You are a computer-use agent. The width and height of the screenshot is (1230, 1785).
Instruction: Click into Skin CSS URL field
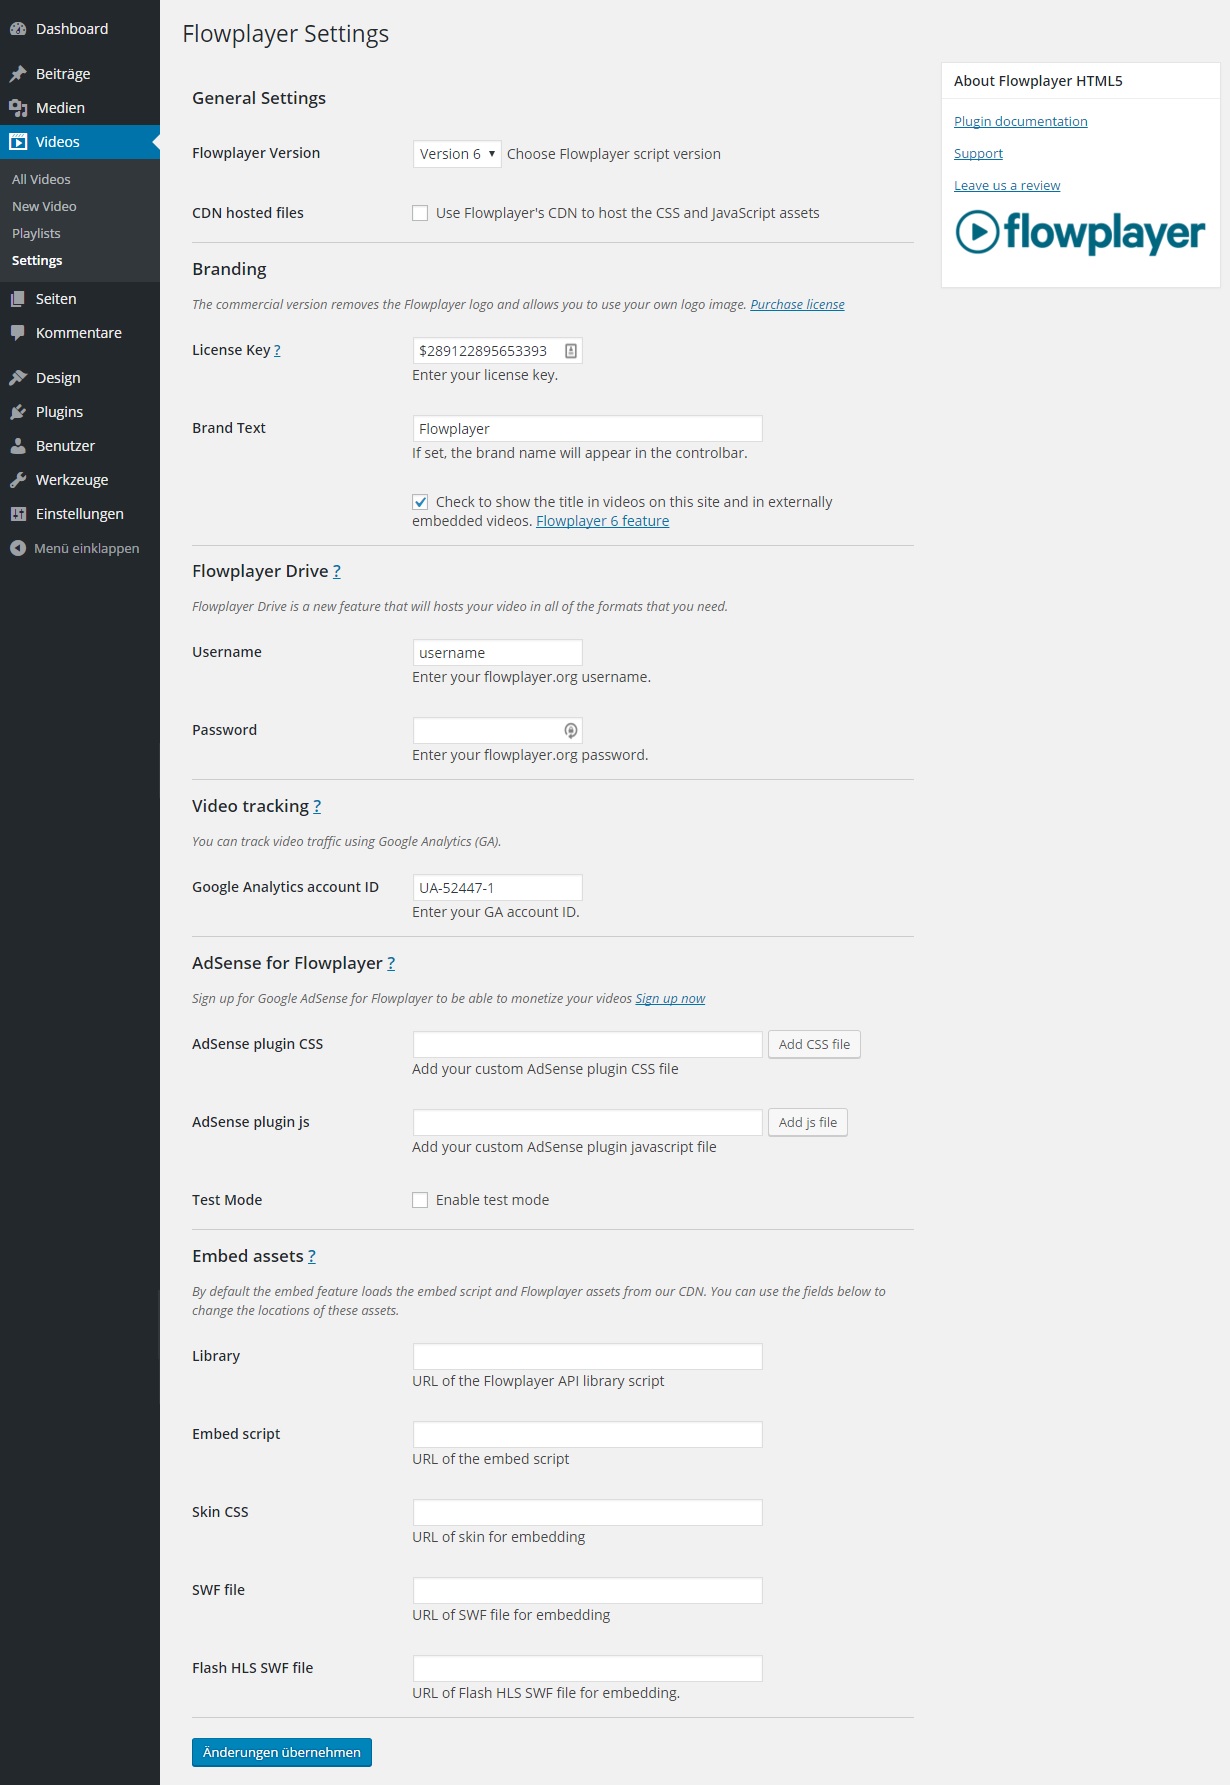(587, 1513)
